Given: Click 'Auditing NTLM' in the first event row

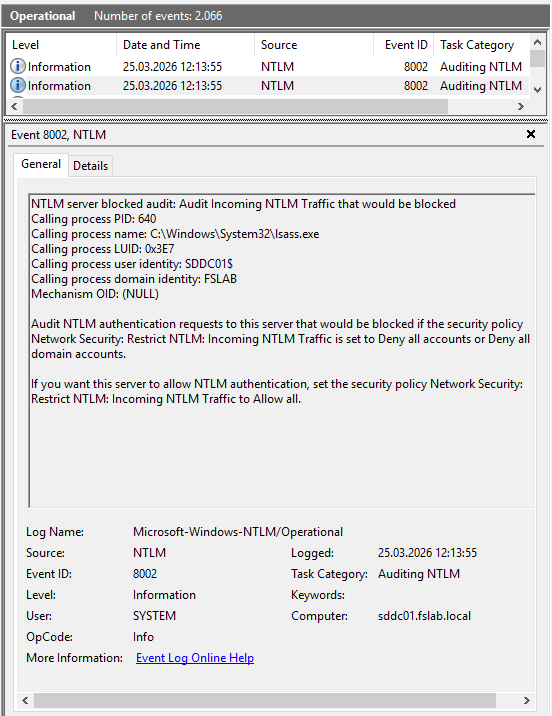Looking at the screenshot, I should click(481, 67).
